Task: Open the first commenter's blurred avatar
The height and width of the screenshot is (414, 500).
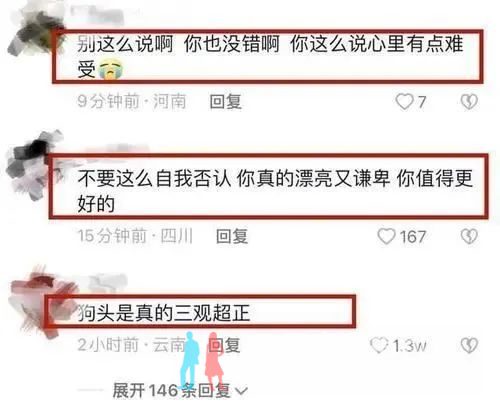Action: coord(33,33)
